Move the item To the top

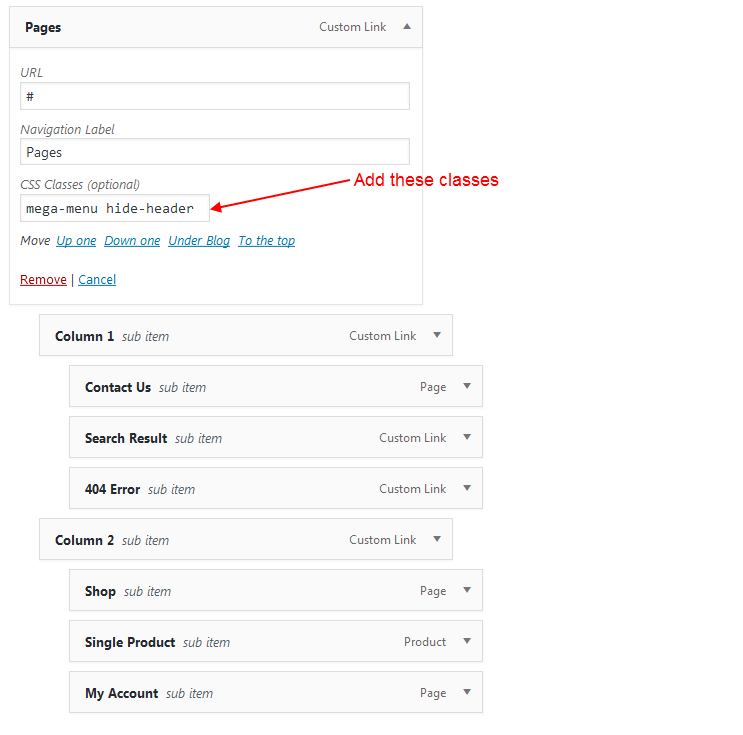click(266, 241)
